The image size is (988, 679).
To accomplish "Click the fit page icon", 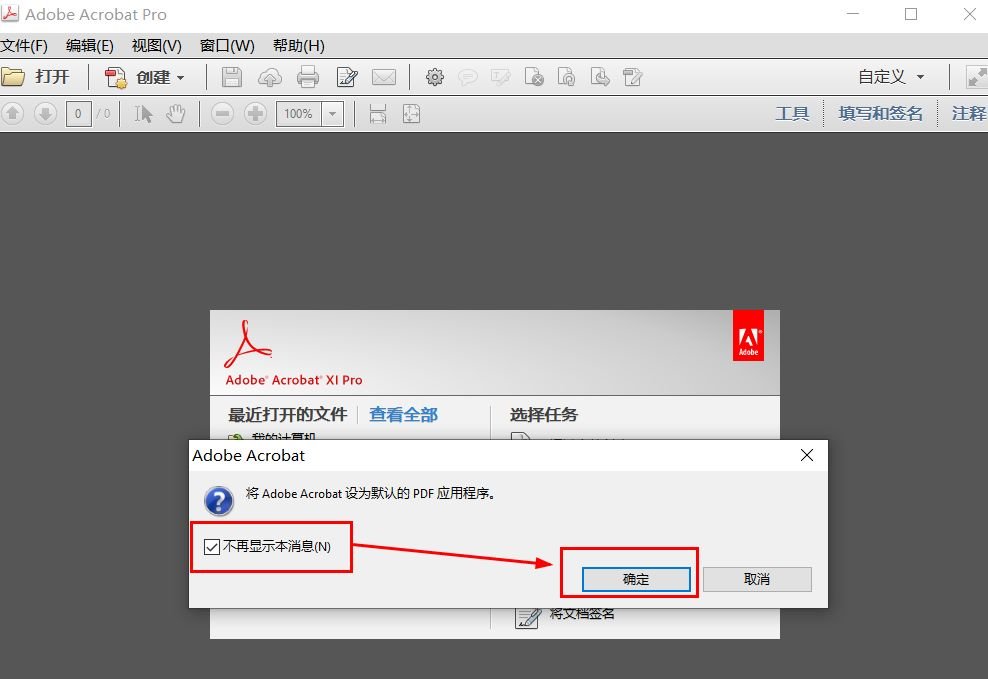I will pos(411,114).
